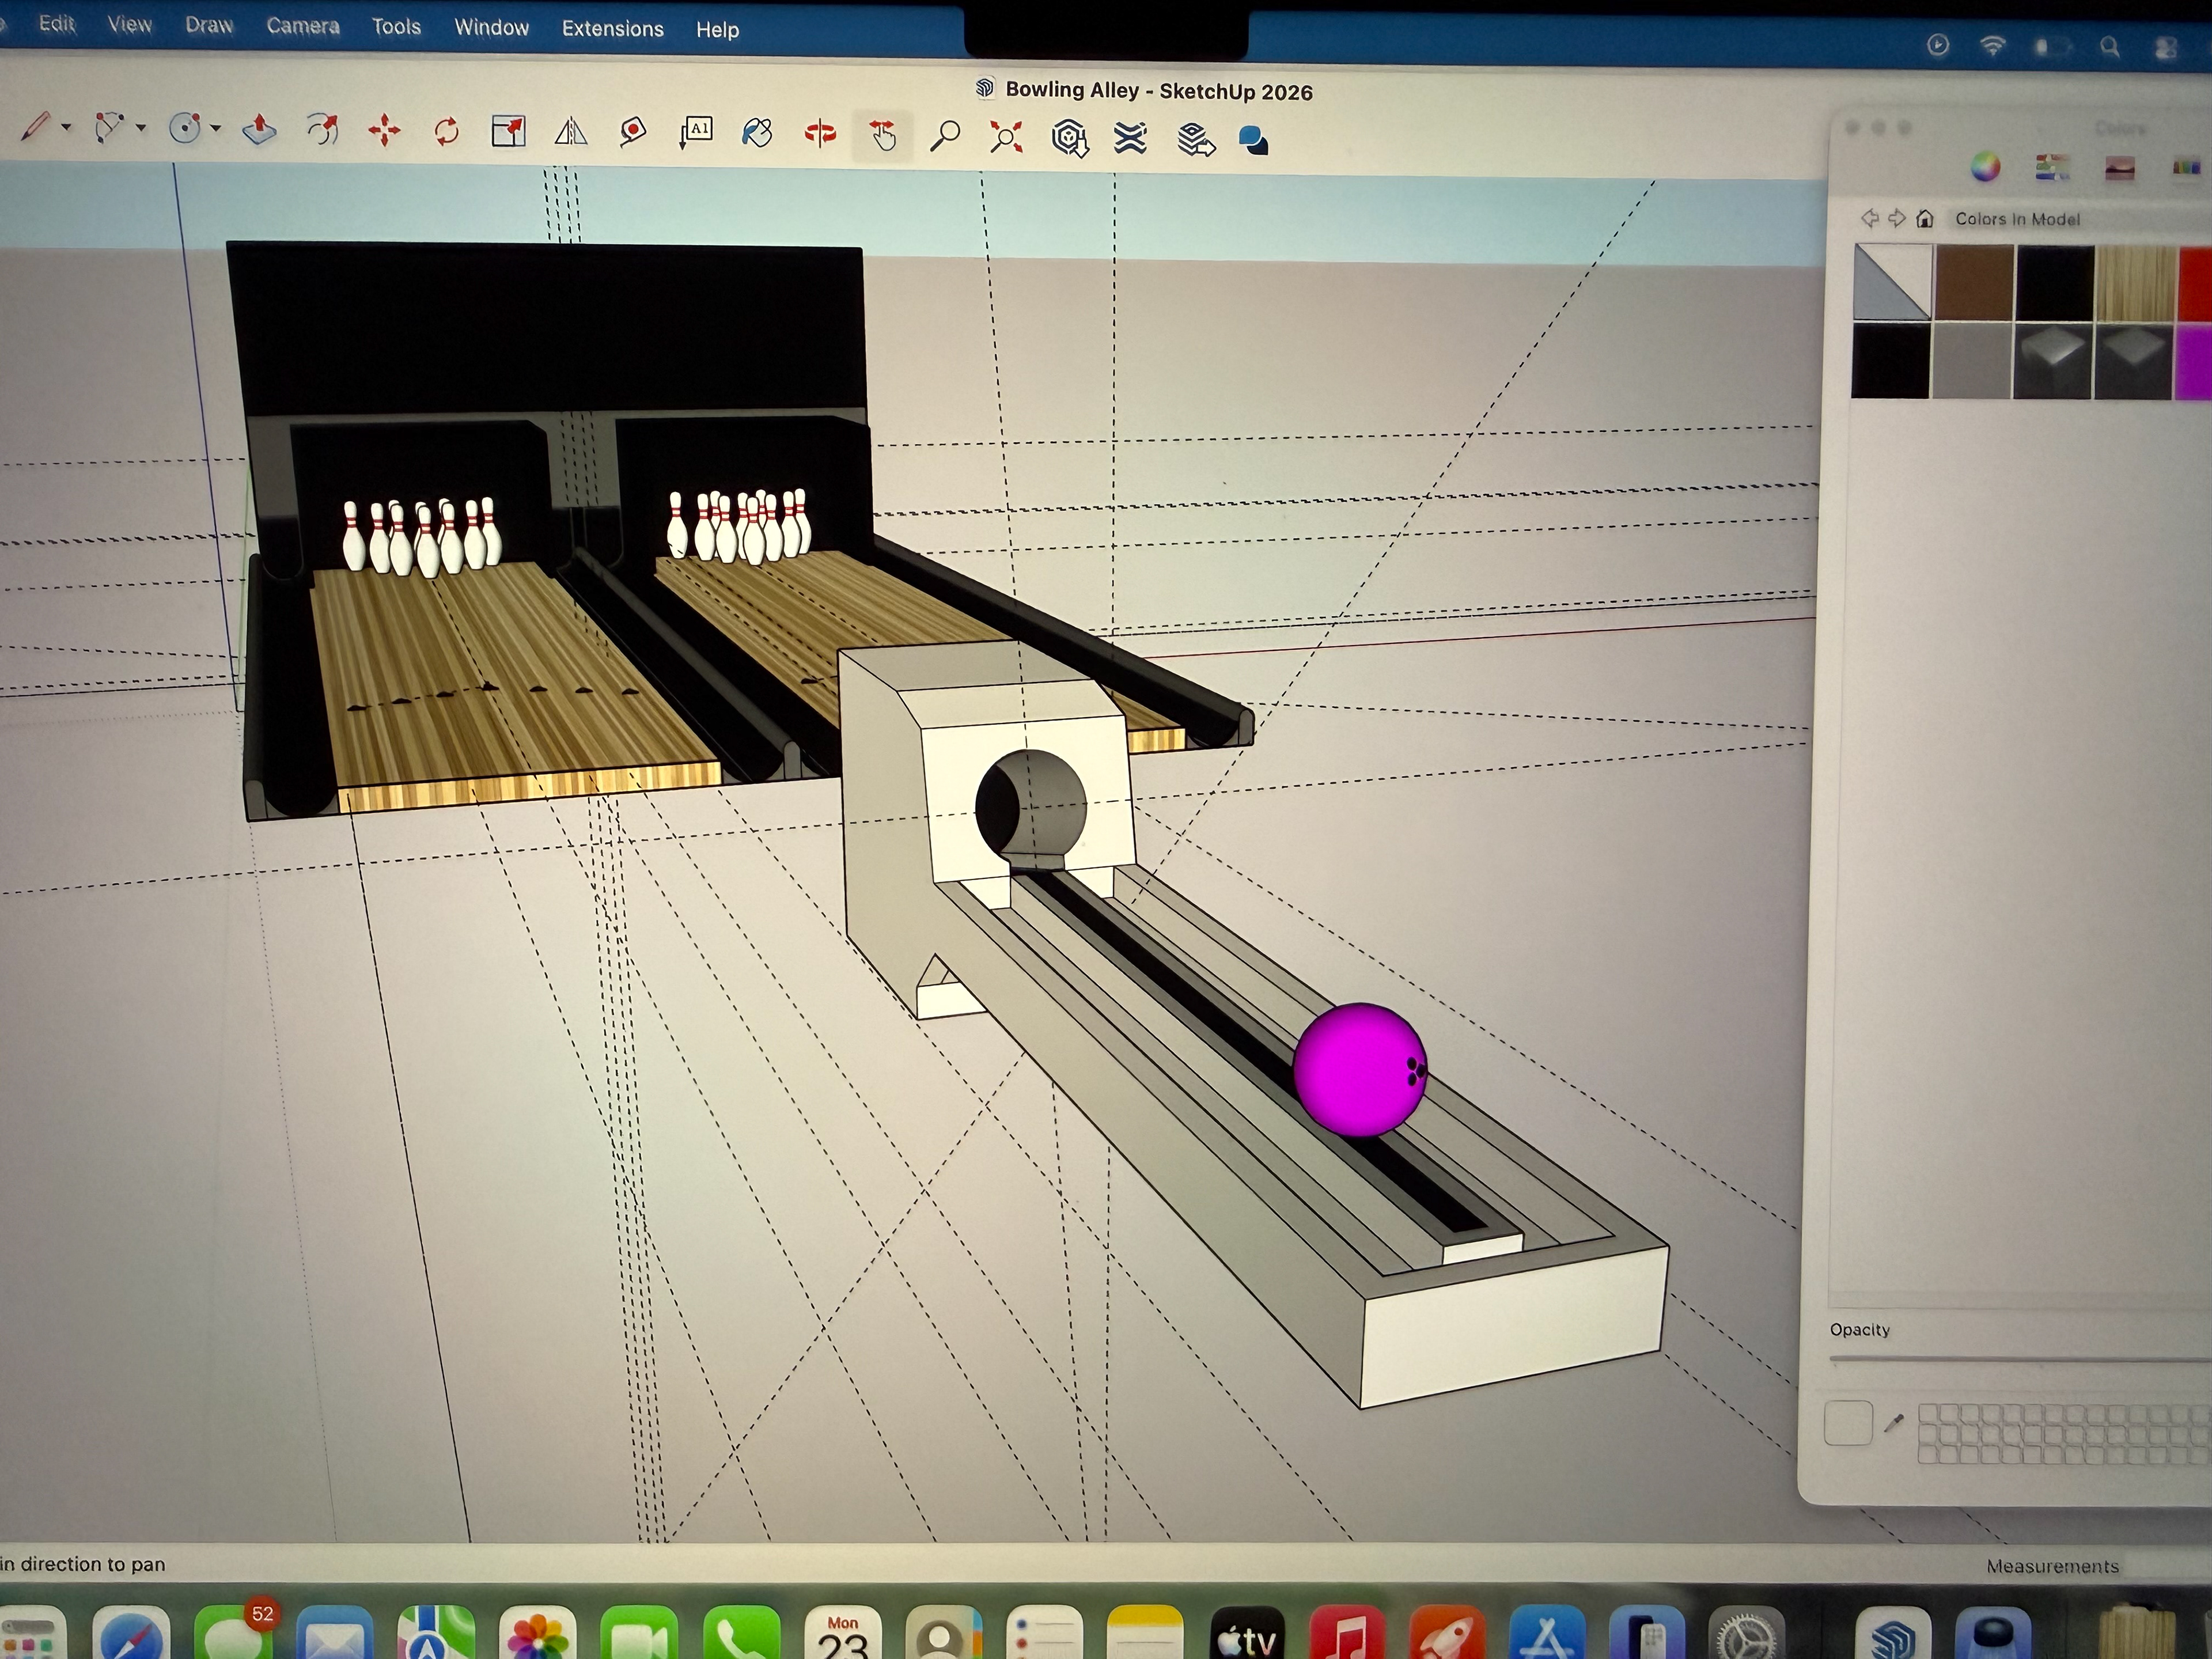Pick the brown color swatch

click(x=1974, y=283)
